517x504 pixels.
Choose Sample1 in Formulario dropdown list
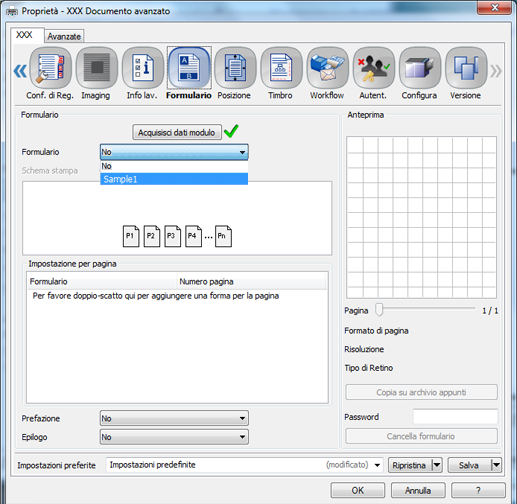[x=174, y=179]
